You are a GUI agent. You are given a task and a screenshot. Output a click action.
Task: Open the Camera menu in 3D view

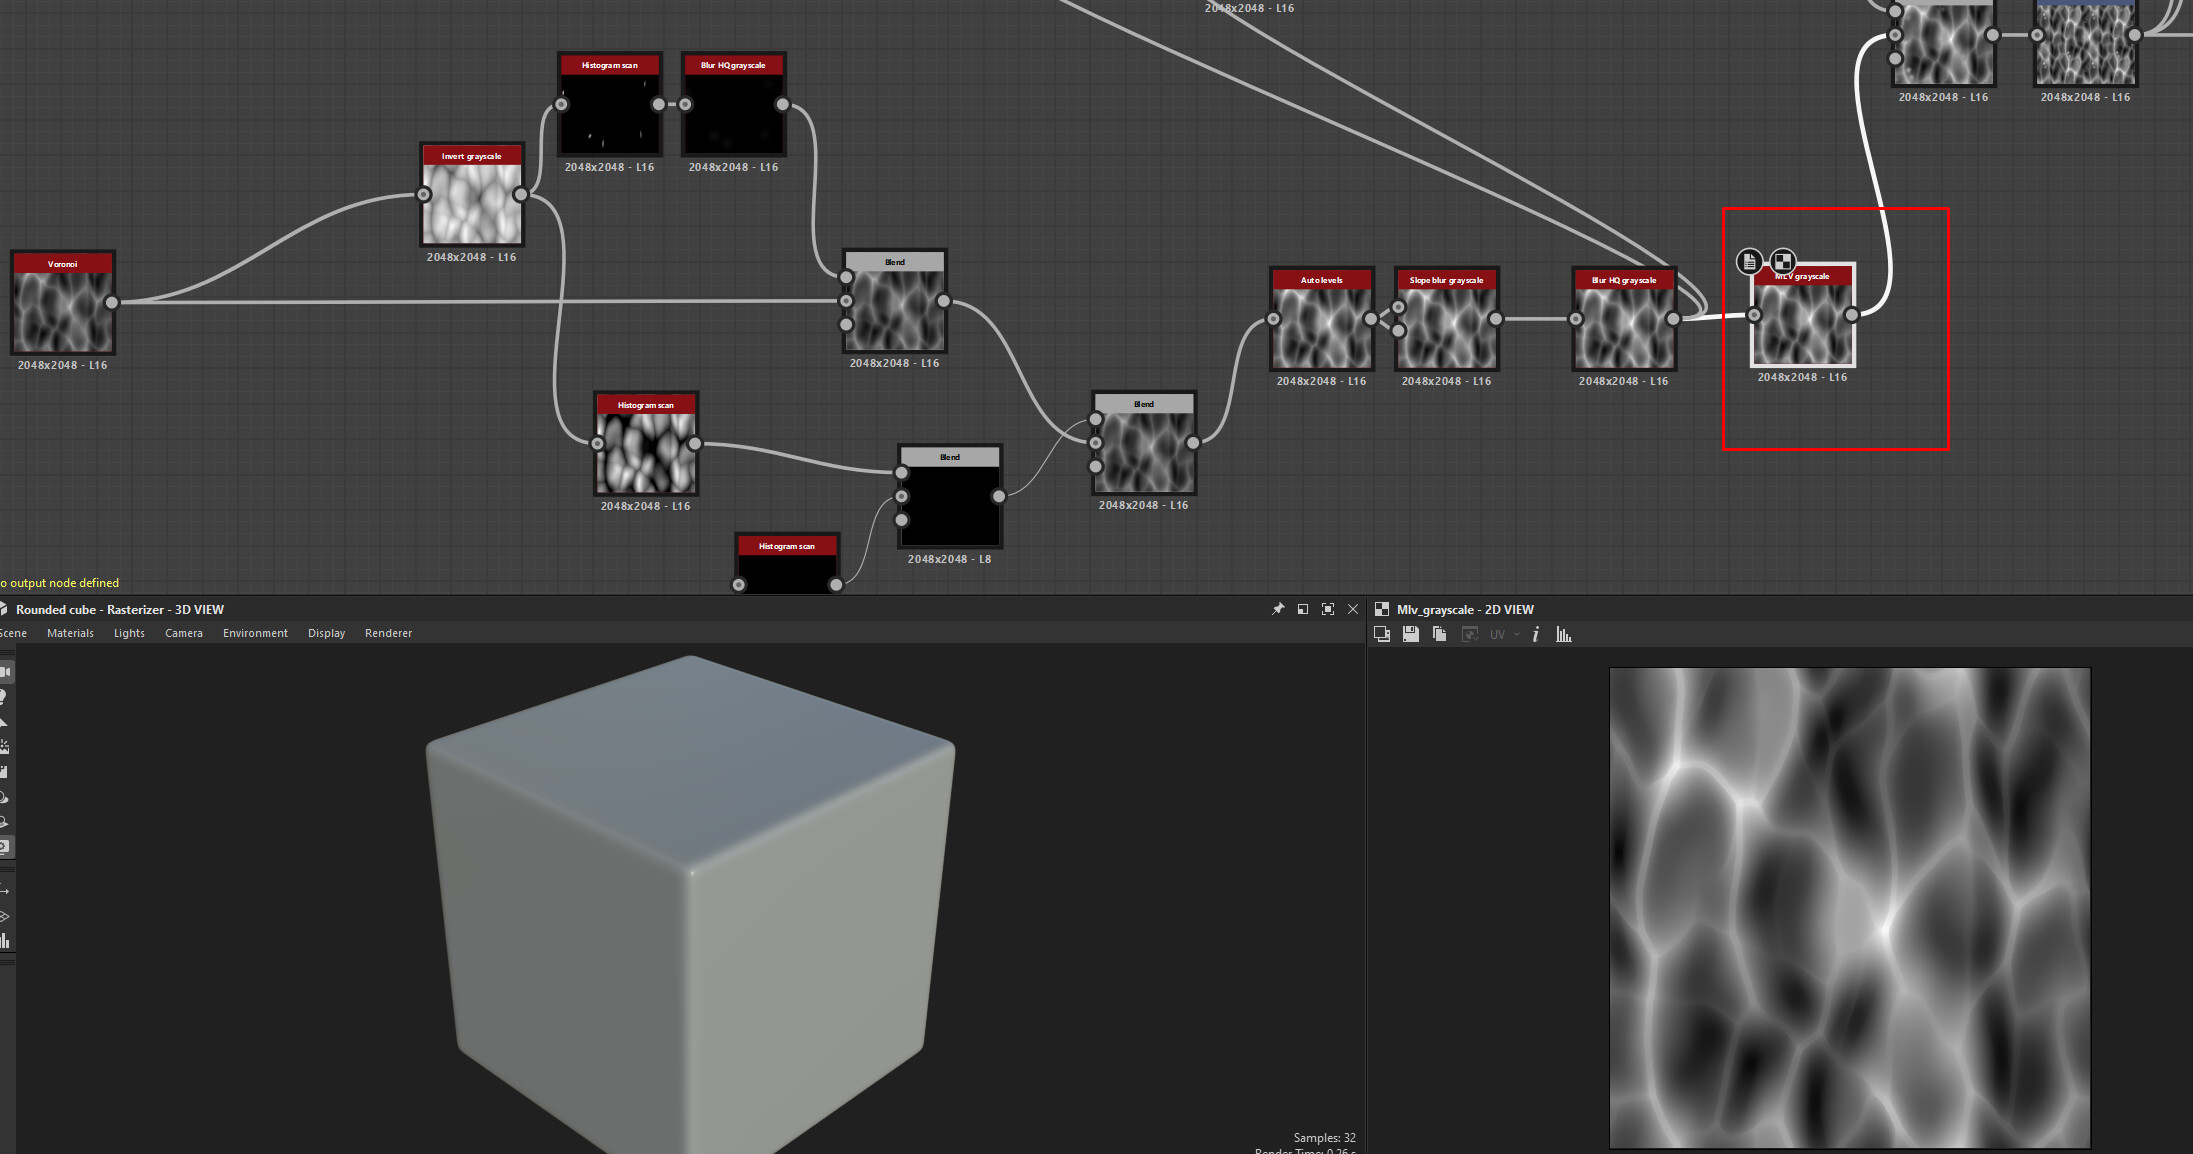click(183, 633)
